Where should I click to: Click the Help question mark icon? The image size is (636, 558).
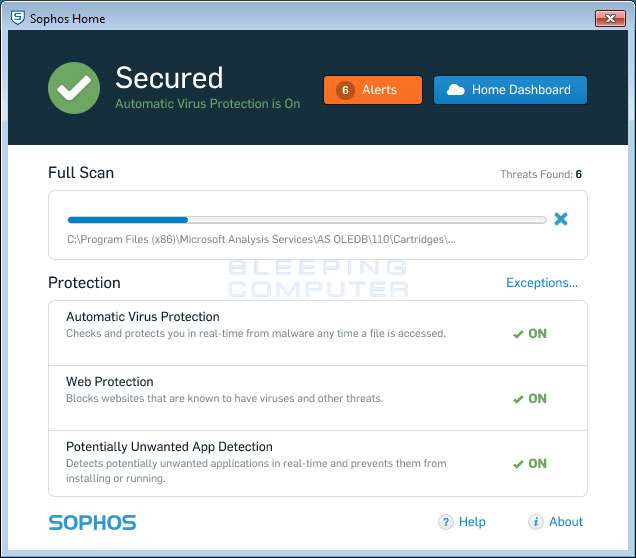pyautogui.click(x=446, y=522)
